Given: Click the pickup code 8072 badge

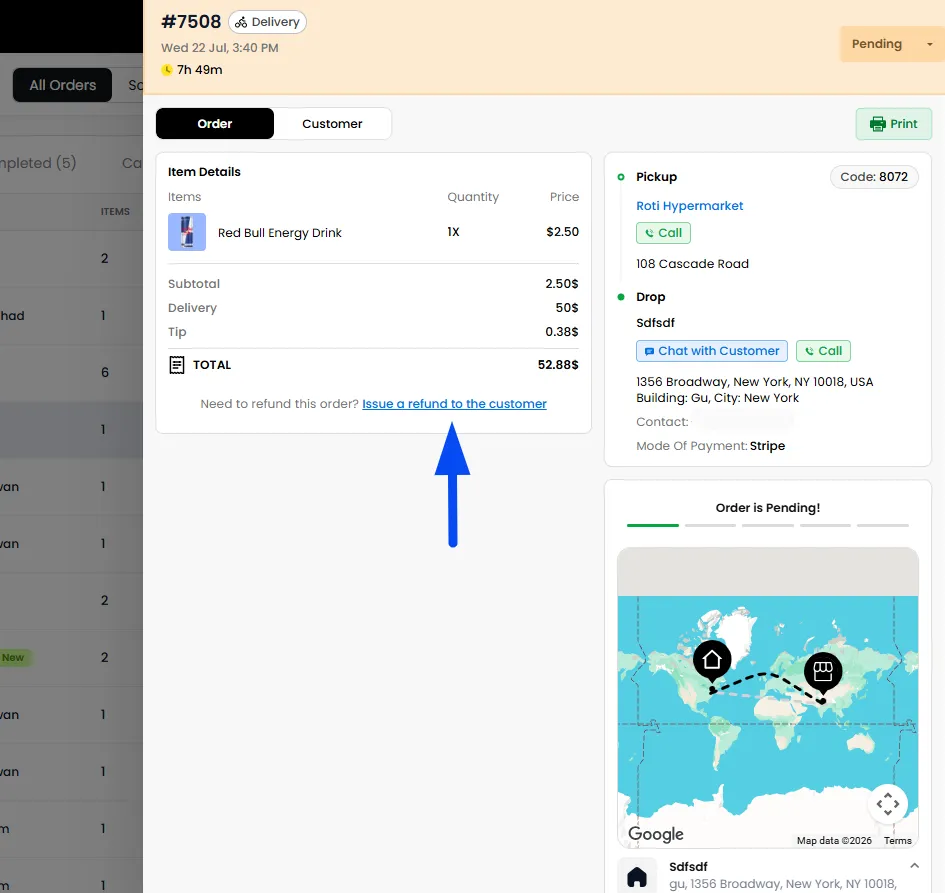Looking at the screenshot, I should pyautogui.click(x=874, y=177).
